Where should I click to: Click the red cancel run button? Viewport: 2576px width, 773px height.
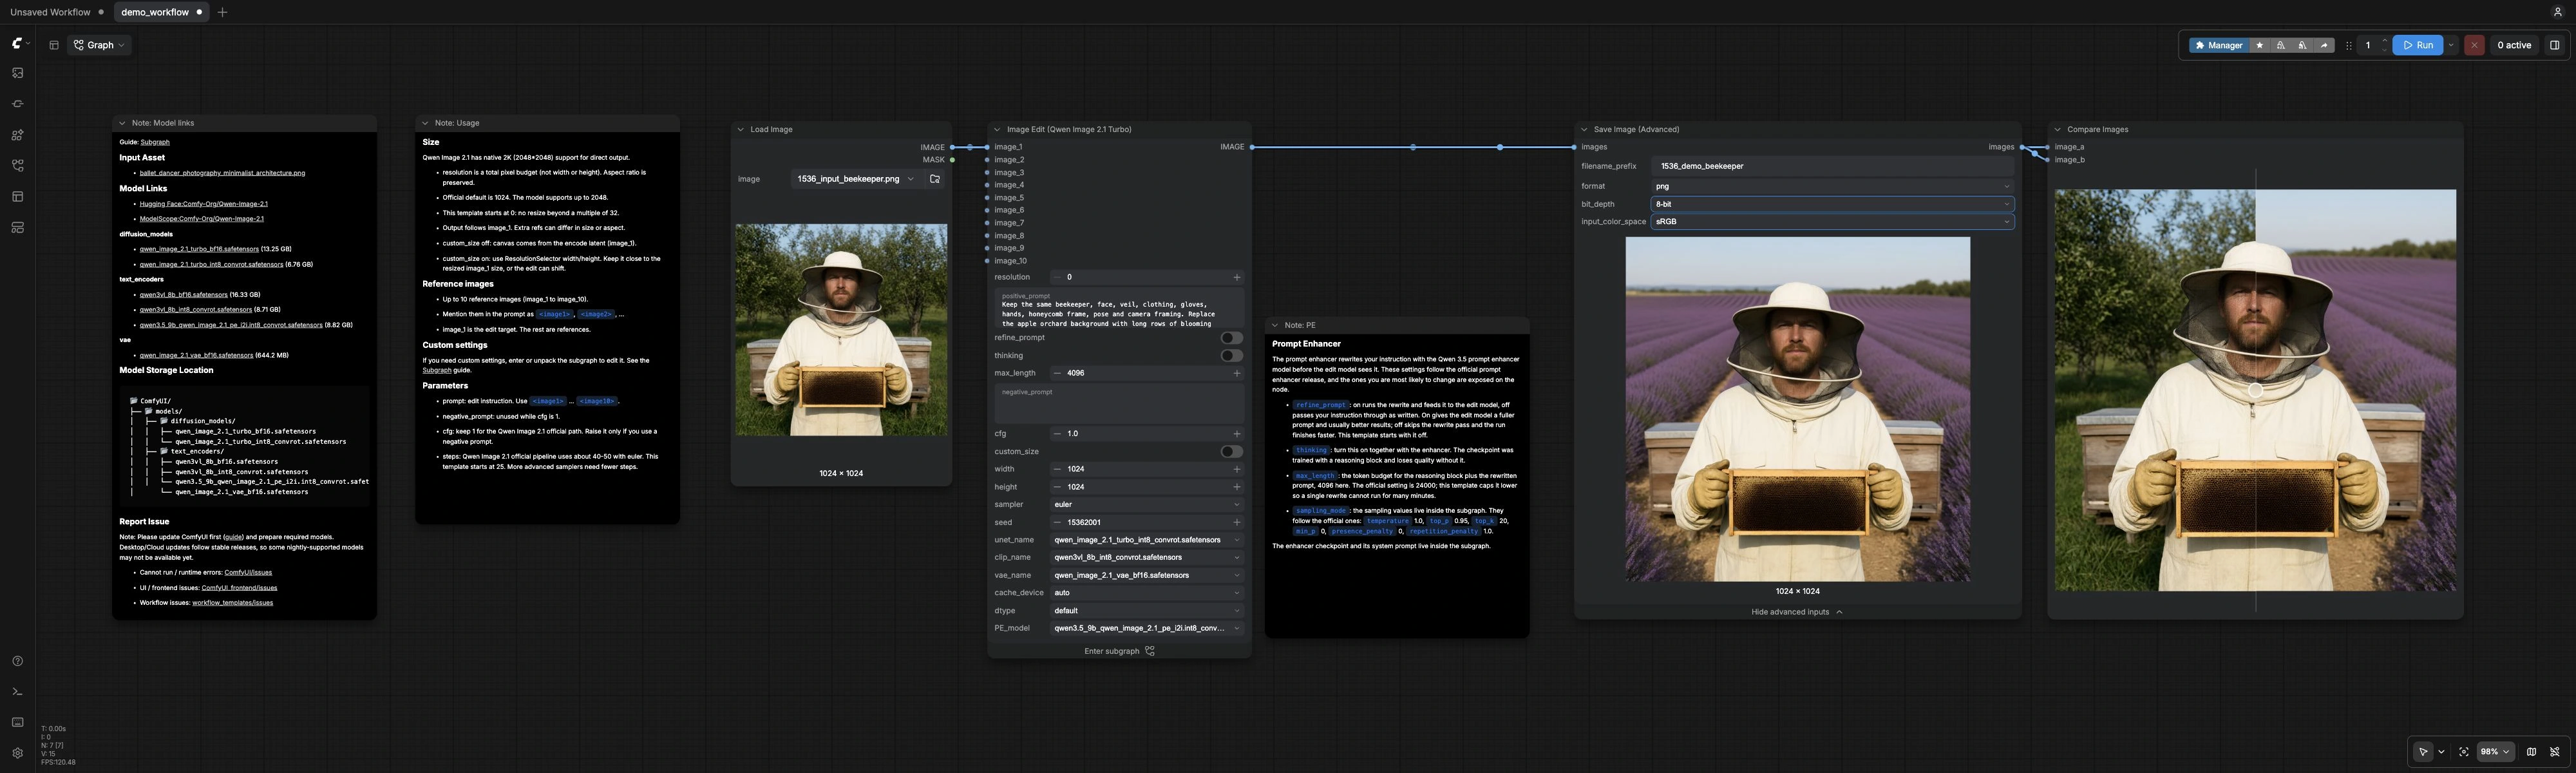tap(2474, 45)
